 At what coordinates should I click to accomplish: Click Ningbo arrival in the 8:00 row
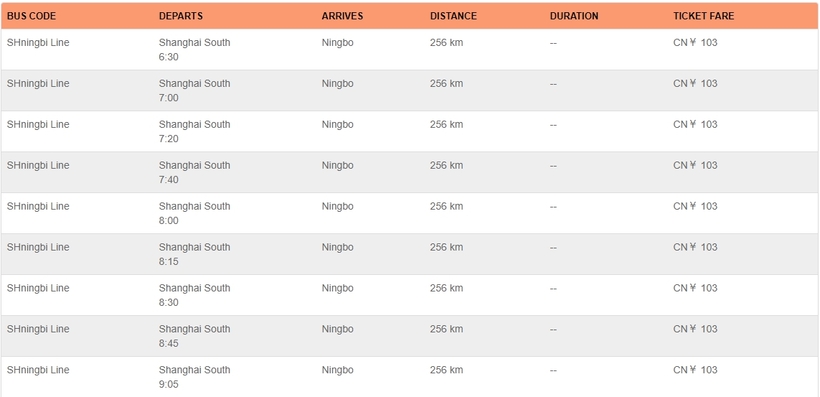point(337,206)
